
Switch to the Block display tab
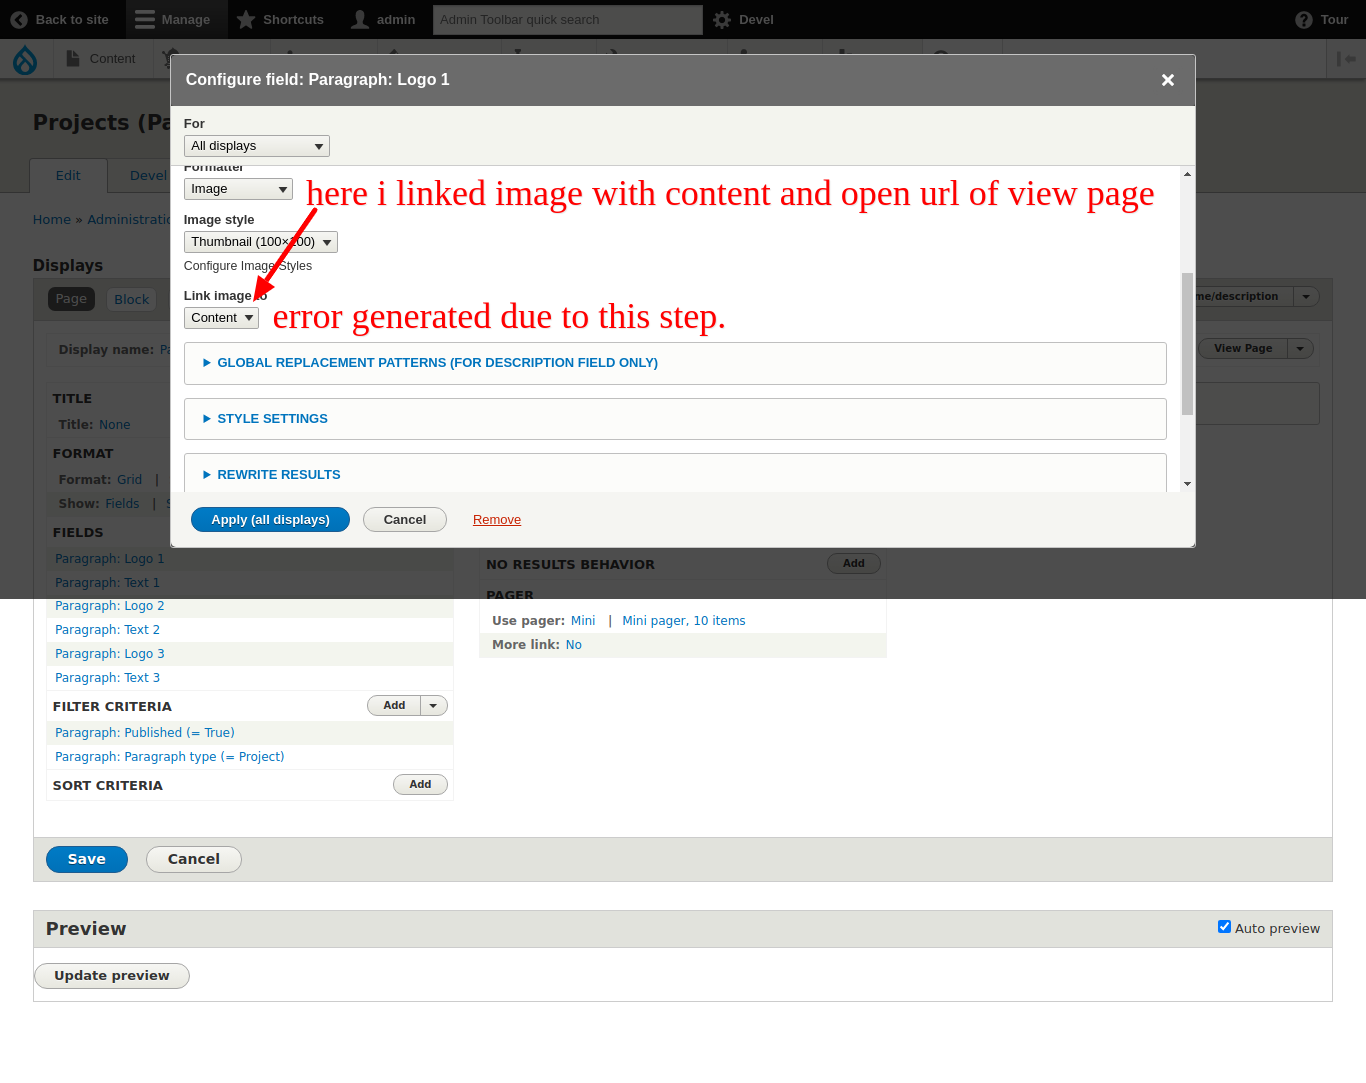[x=131, y=299]
